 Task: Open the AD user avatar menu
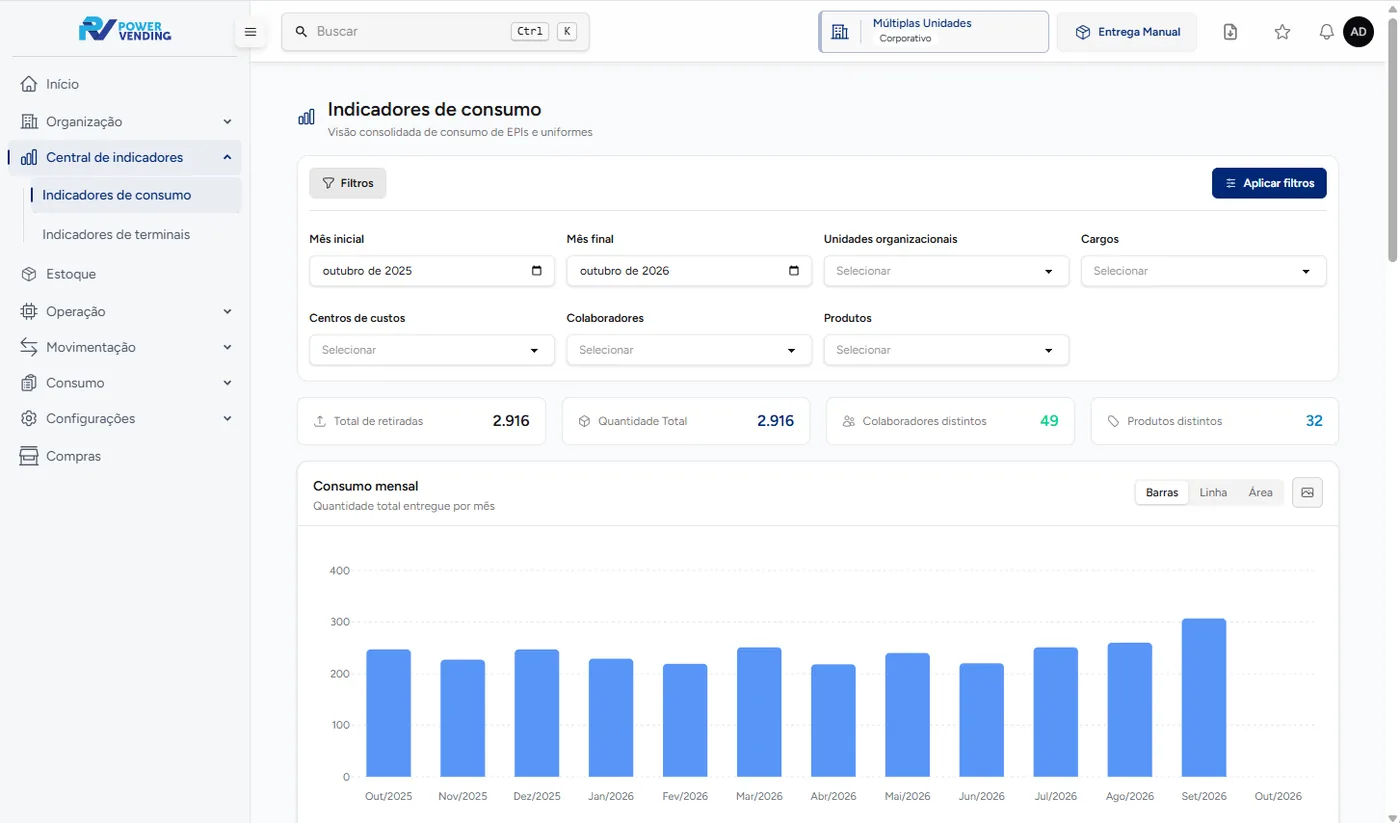[x=1358, y=32]
